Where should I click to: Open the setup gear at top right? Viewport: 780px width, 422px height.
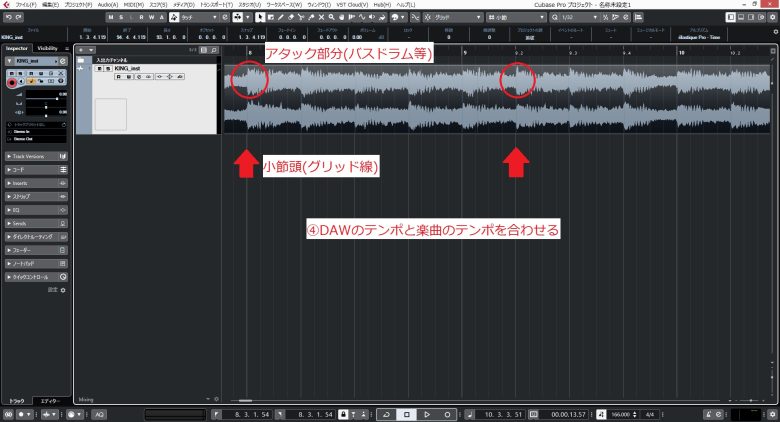773,17
